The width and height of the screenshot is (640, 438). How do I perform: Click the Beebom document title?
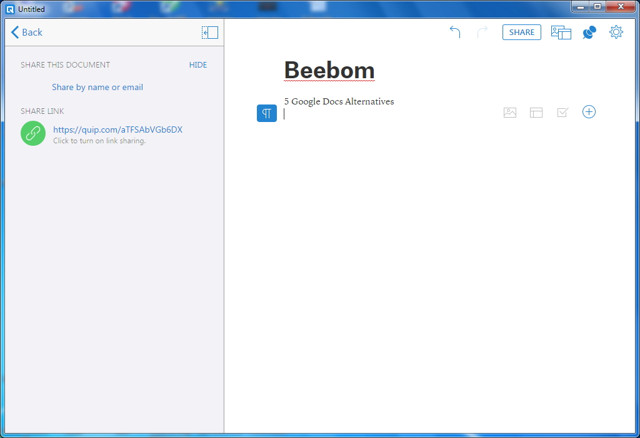click(x=329, y=70)
